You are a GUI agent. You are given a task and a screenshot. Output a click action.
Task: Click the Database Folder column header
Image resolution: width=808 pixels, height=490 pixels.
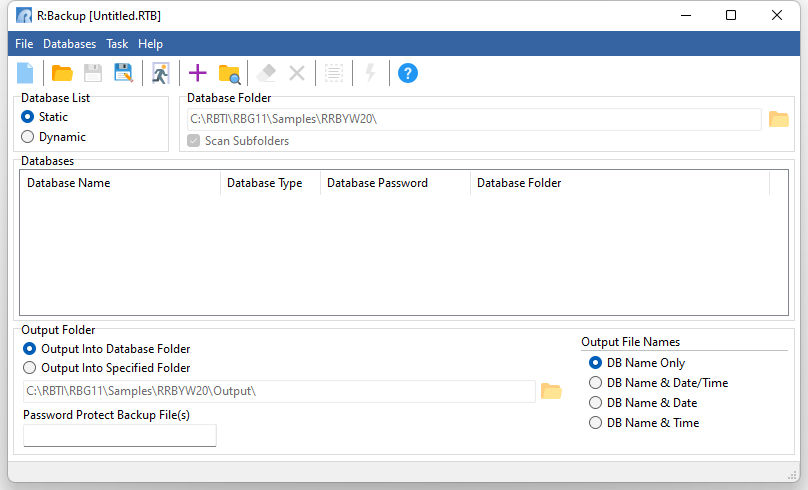620,183
